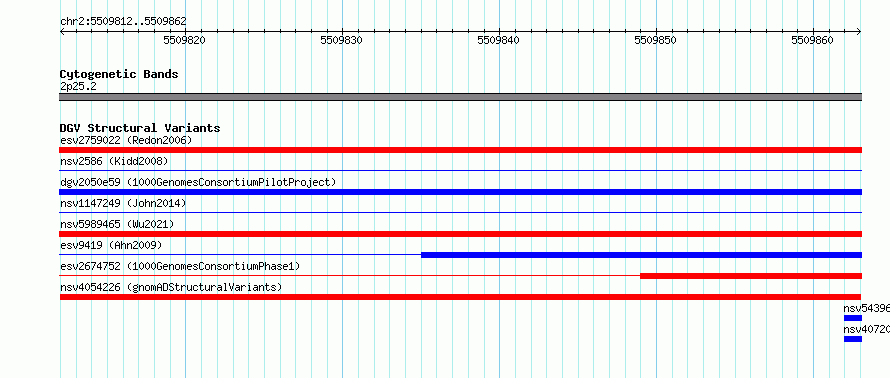The width and height of the screenshot is (890, 378).
Task: Open the esv2674752 1000GenomesConsortiumPhase1 label
Action: click(x=180, y=266)
